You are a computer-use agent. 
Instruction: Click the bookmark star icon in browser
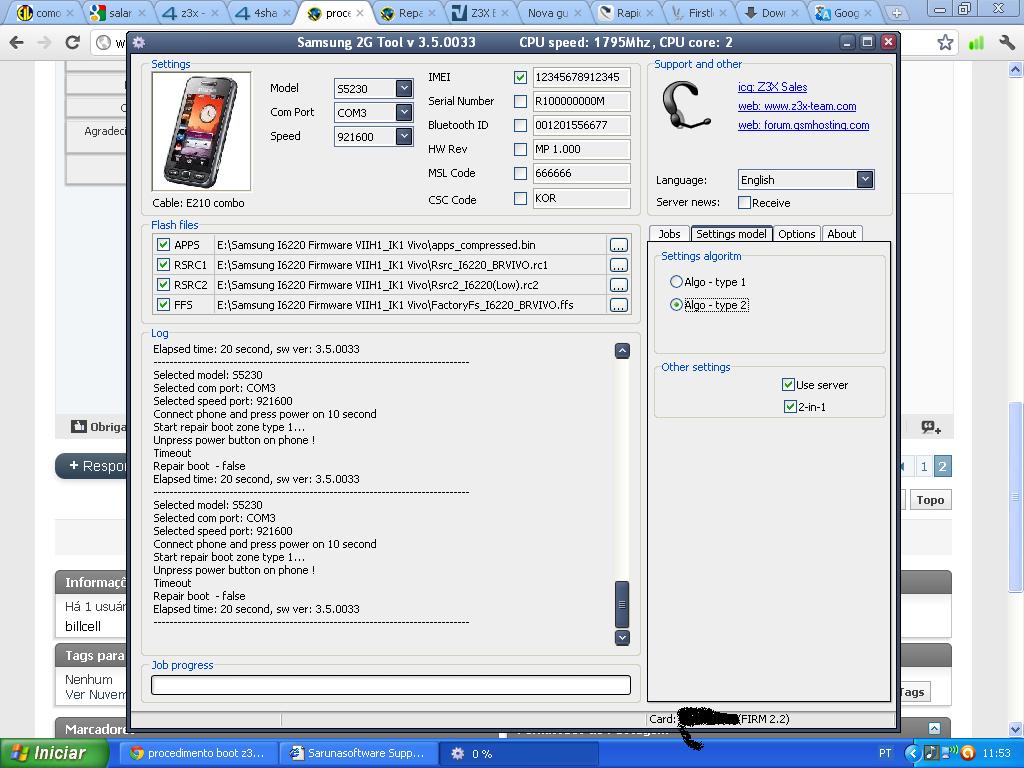coord(945,43)
